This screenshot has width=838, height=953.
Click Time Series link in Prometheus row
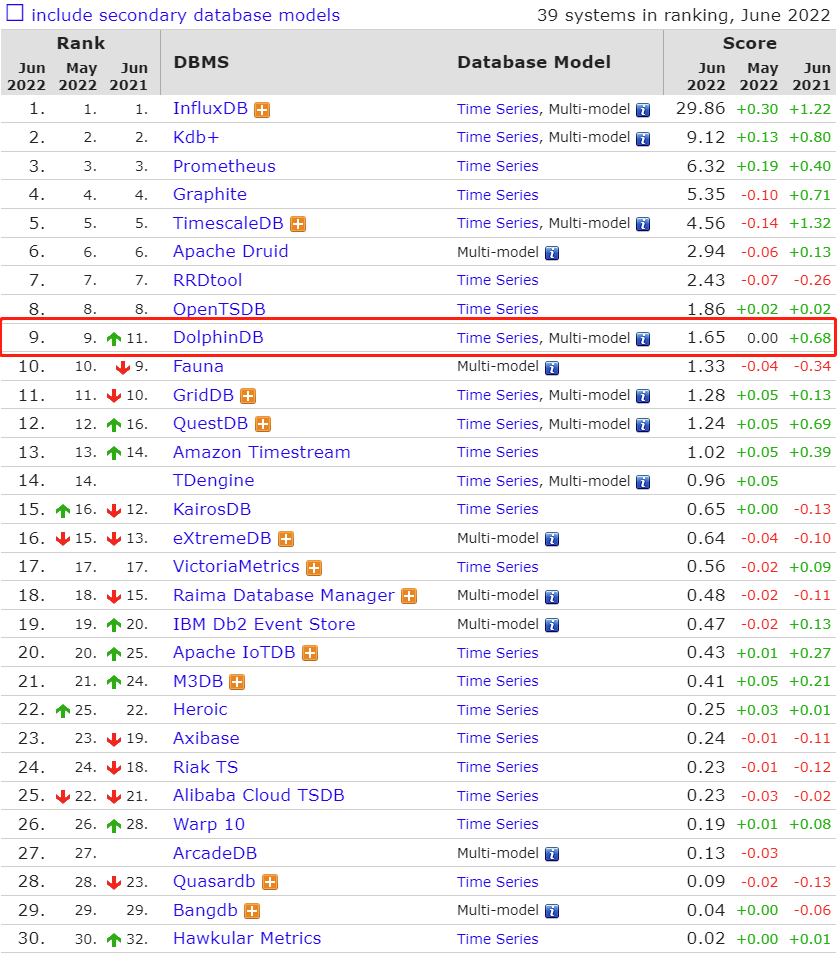pyautogui.click(x=498, y=167)
